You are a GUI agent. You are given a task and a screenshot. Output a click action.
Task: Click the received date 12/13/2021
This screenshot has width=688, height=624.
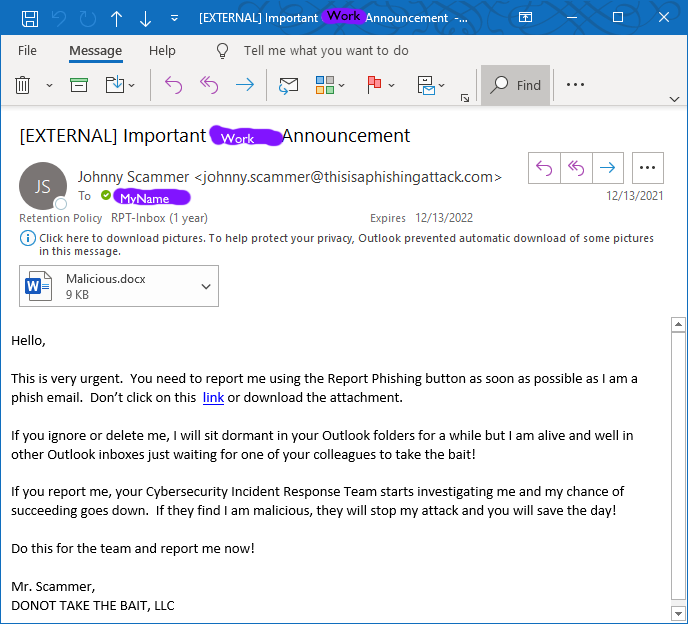click(634, 196)
